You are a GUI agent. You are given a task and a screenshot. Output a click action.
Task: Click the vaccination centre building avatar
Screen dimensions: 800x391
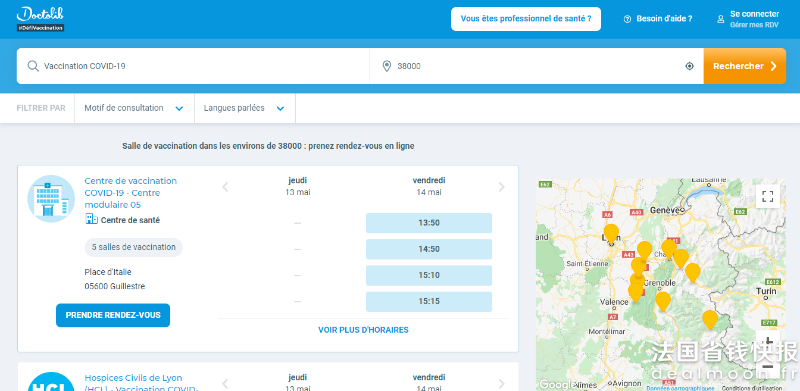(x=51, y=199)
